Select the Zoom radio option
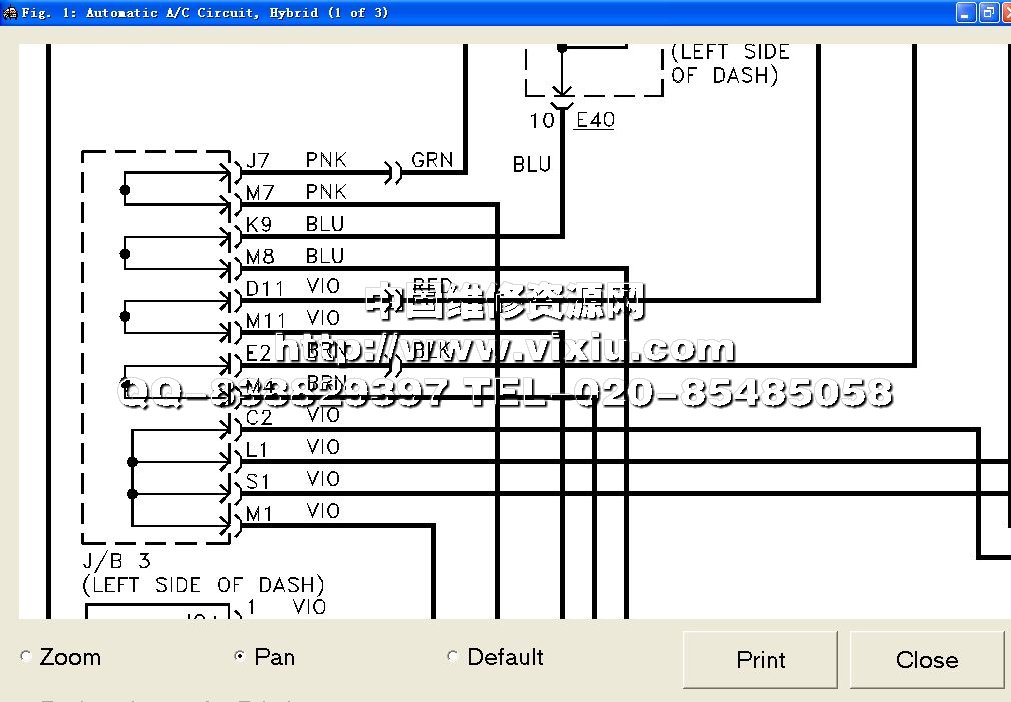This screenshot has height=702, width=1011. pyautogui.click(x=27, y=657)
